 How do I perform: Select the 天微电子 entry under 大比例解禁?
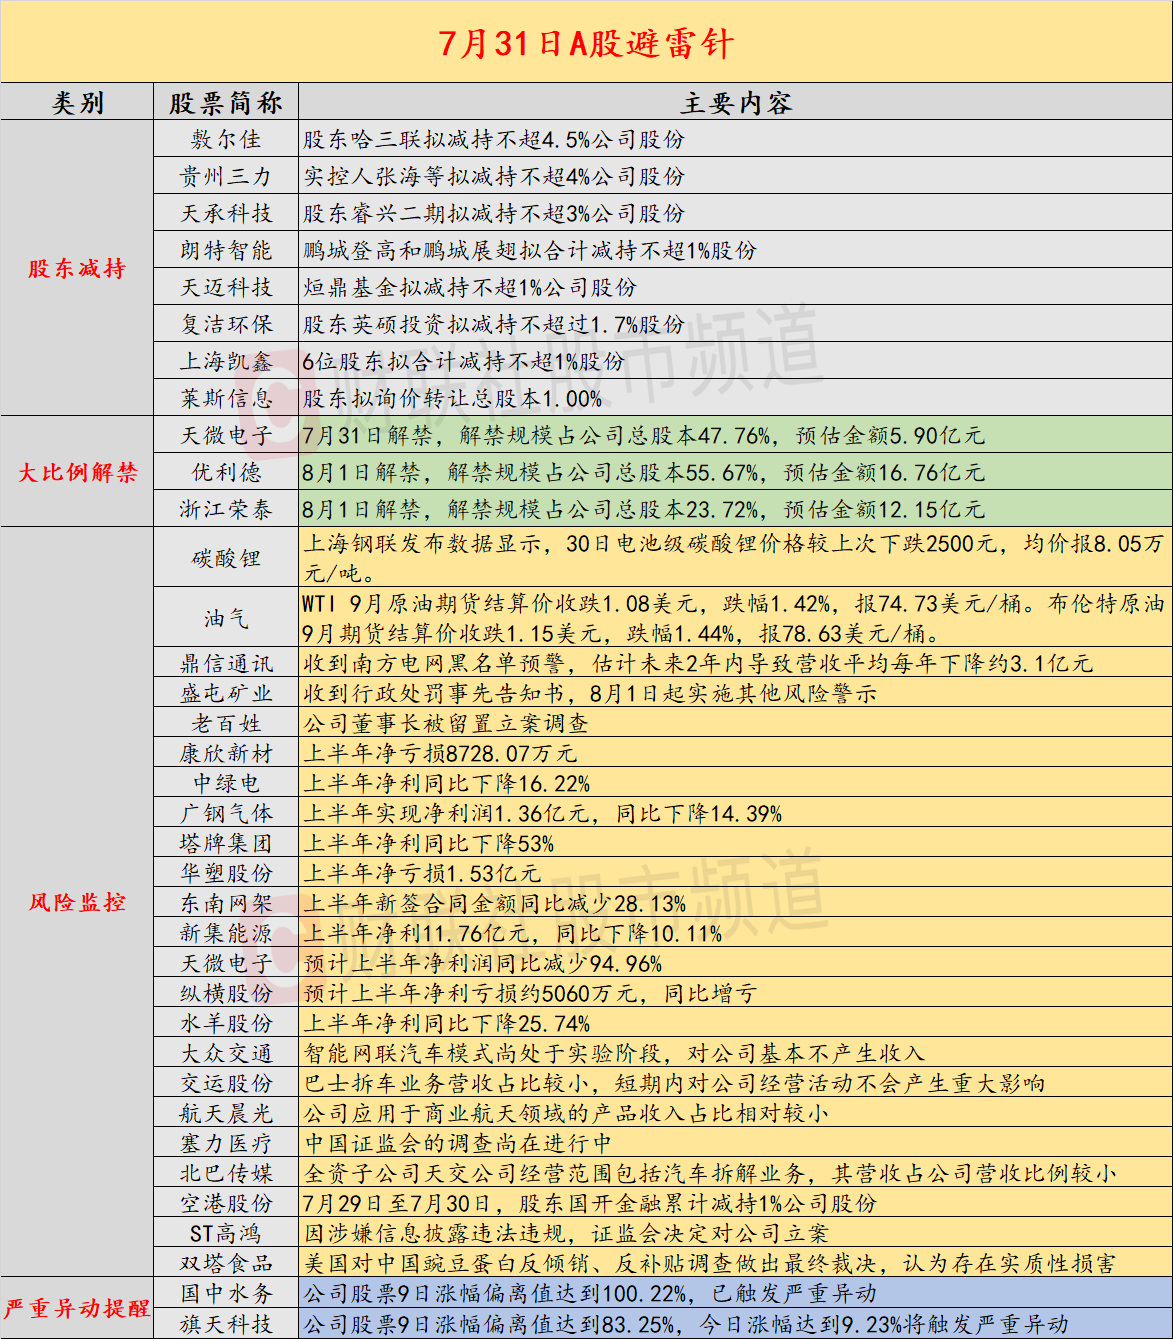(x=228, y=434)
